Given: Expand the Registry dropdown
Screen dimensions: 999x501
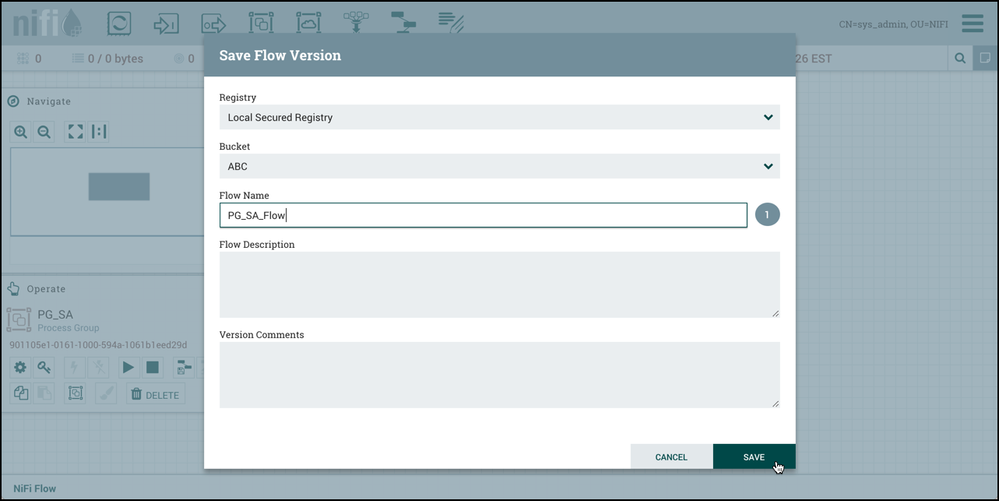Looking at the screenshot, I should [500, 117].
